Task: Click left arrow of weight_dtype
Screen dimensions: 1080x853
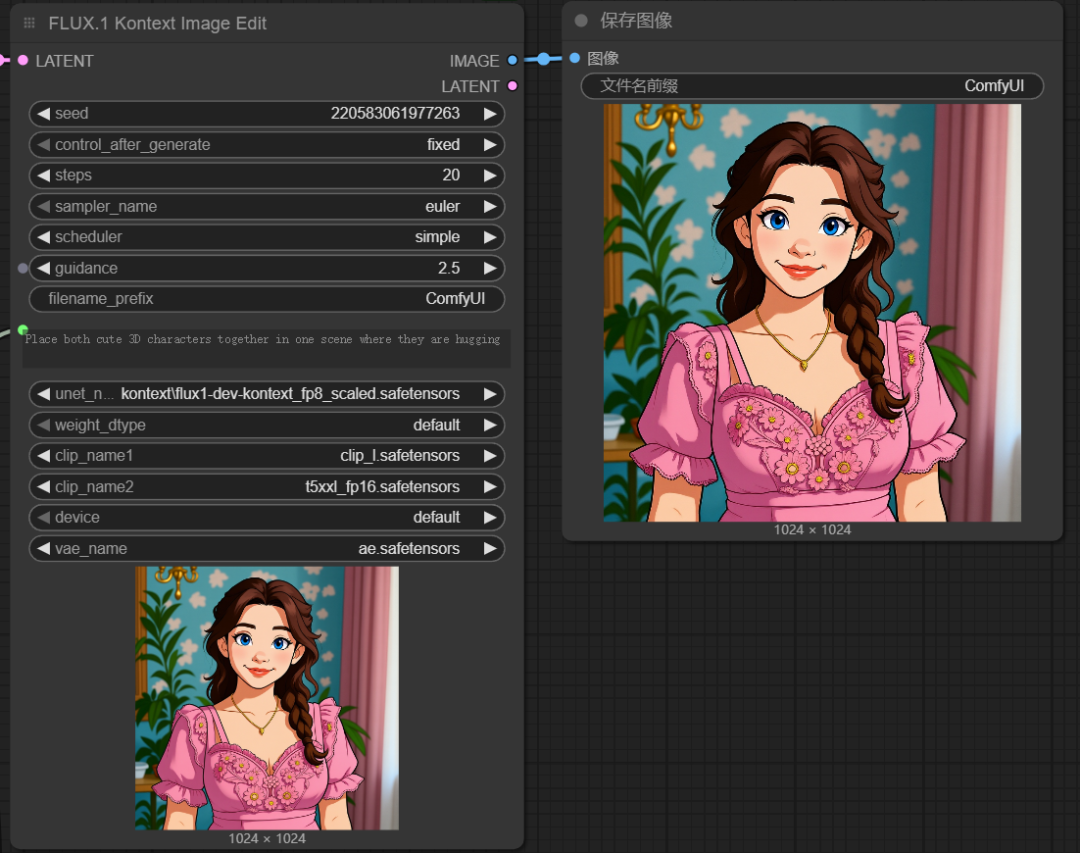Action: coord(43,425)
